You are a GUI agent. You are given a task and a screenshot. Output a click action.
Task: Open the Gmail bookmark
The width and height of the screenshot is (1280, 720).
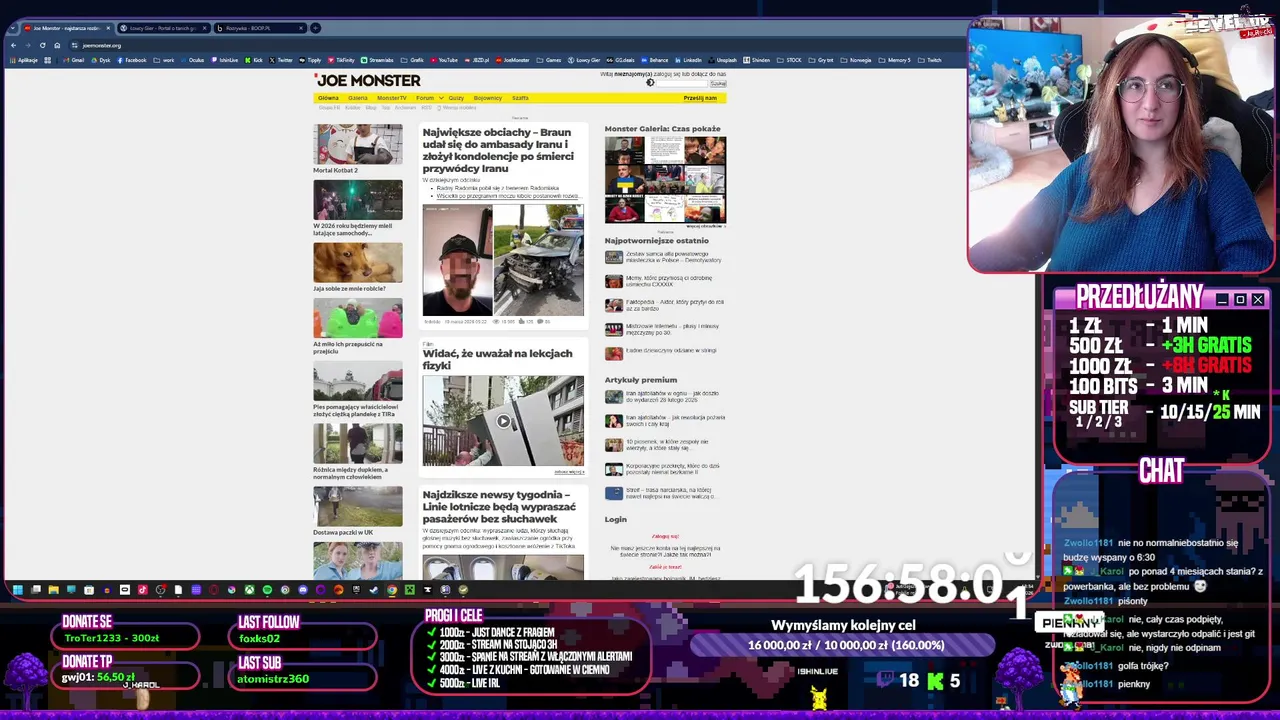point(73,60)
